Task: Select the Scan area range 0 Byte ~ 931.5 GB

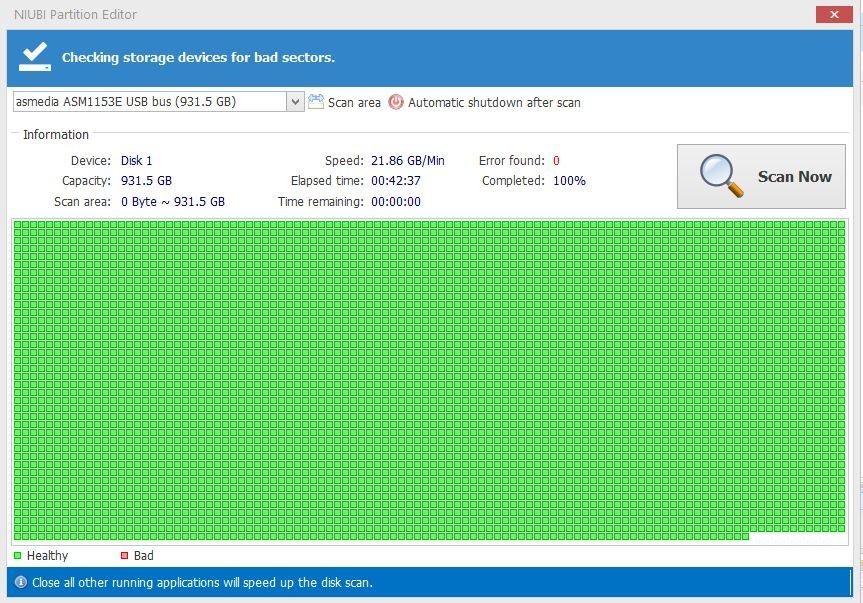Action: pos(173,201)
